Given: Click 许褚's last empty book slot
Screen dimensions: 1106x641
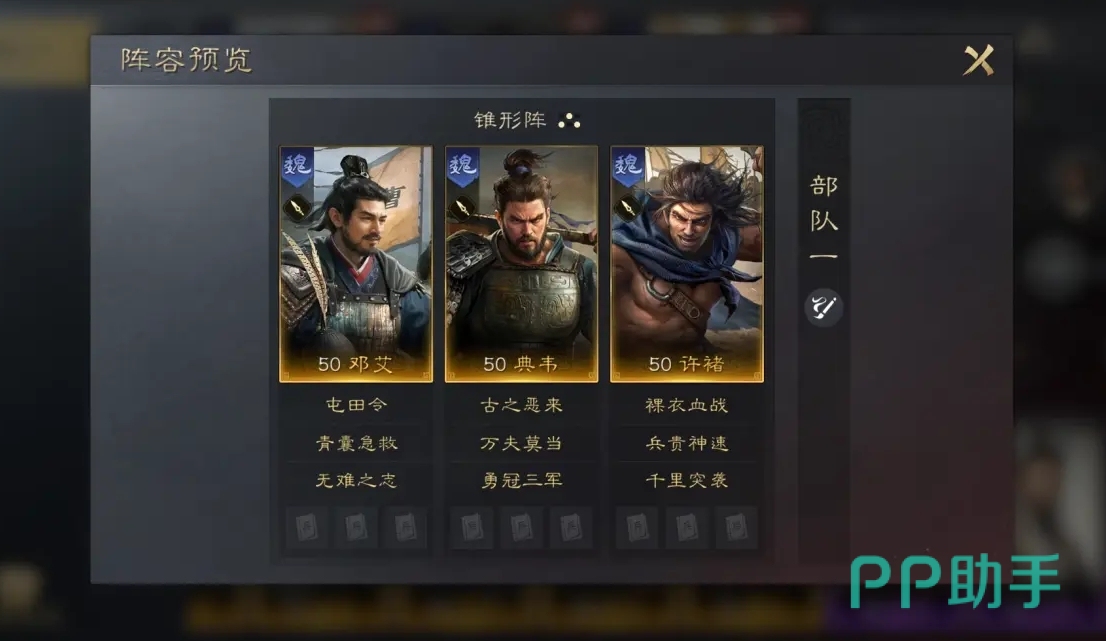Looking at the screenshot, I should (736, 527).
